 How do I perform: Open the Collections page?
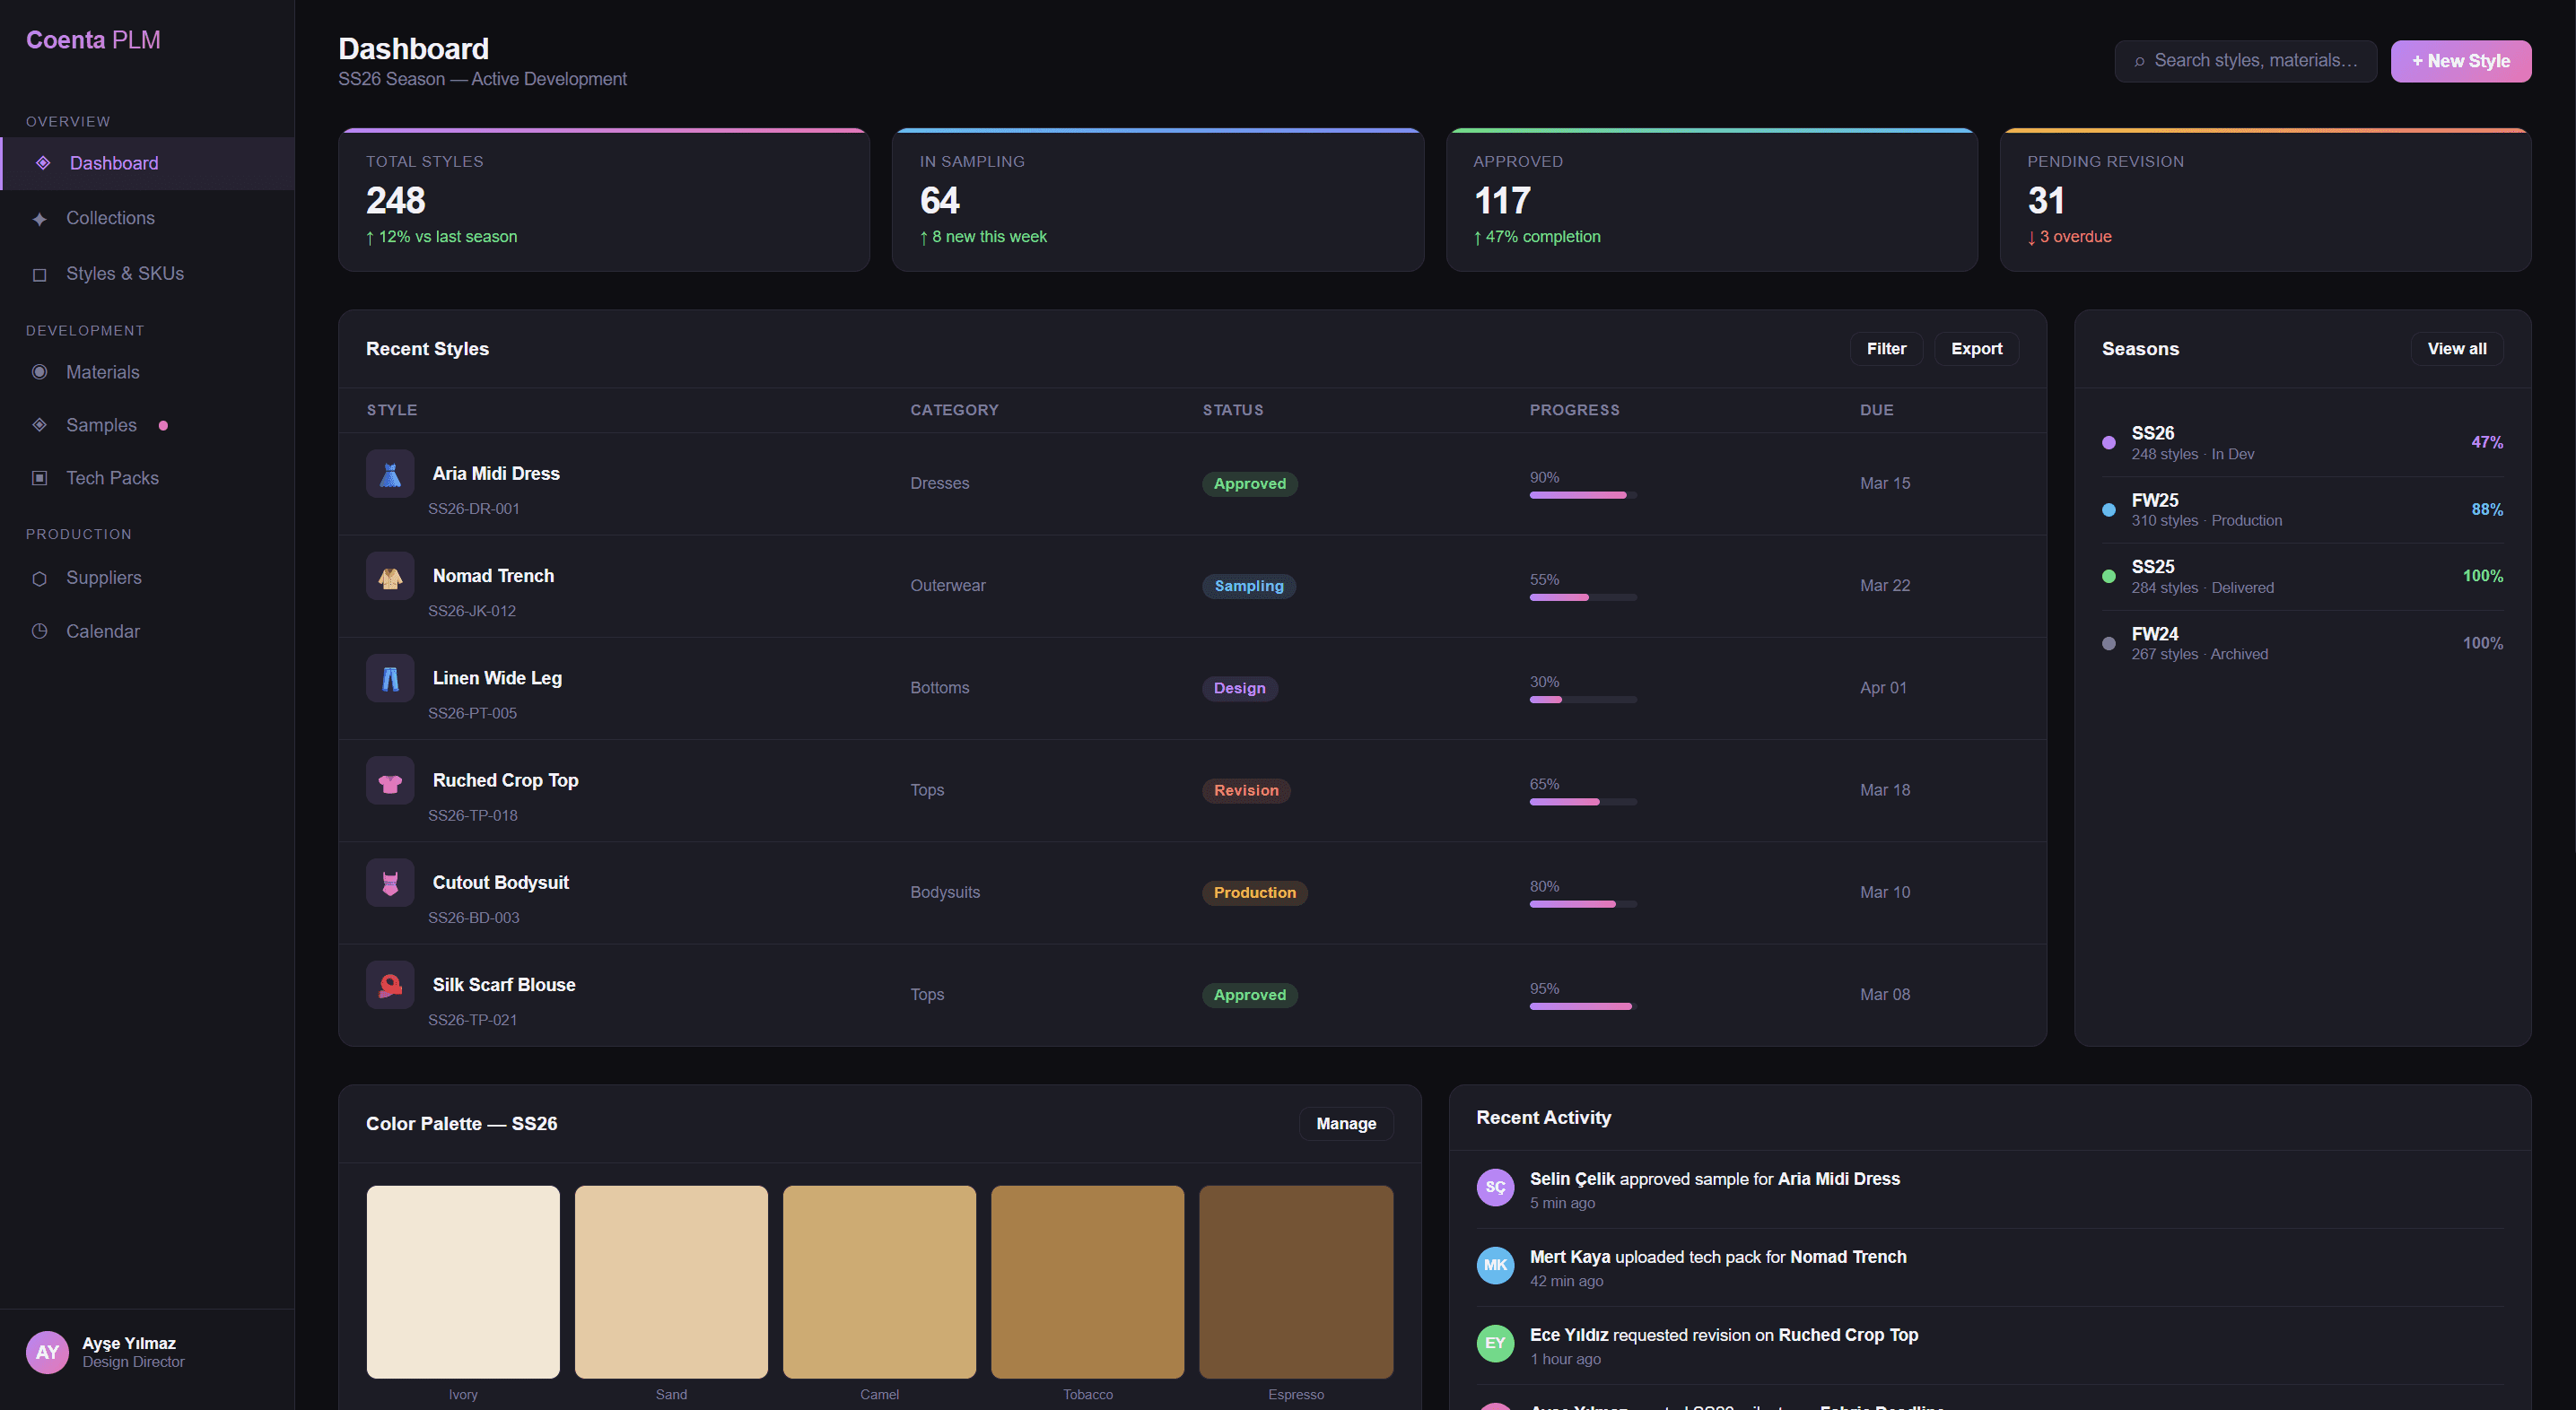pyautogui.click(x=110, y=218)
